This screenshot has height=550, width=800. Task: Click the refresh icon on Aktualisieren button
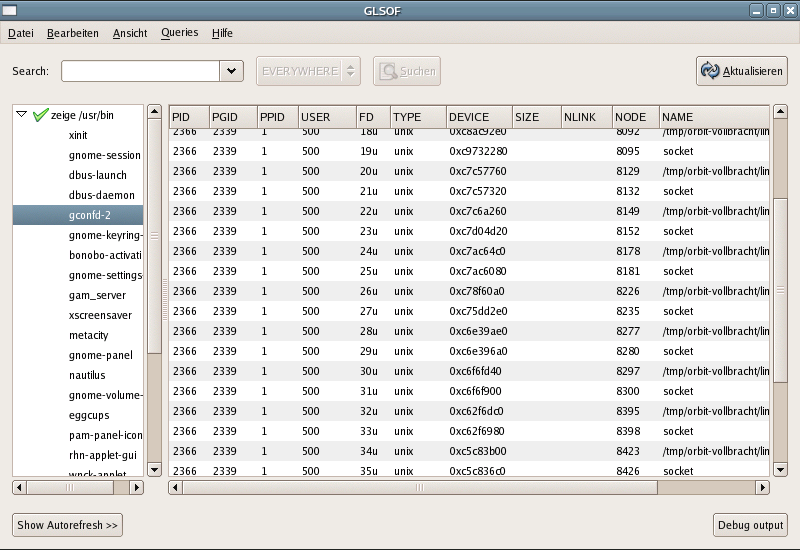pos(710,71)
